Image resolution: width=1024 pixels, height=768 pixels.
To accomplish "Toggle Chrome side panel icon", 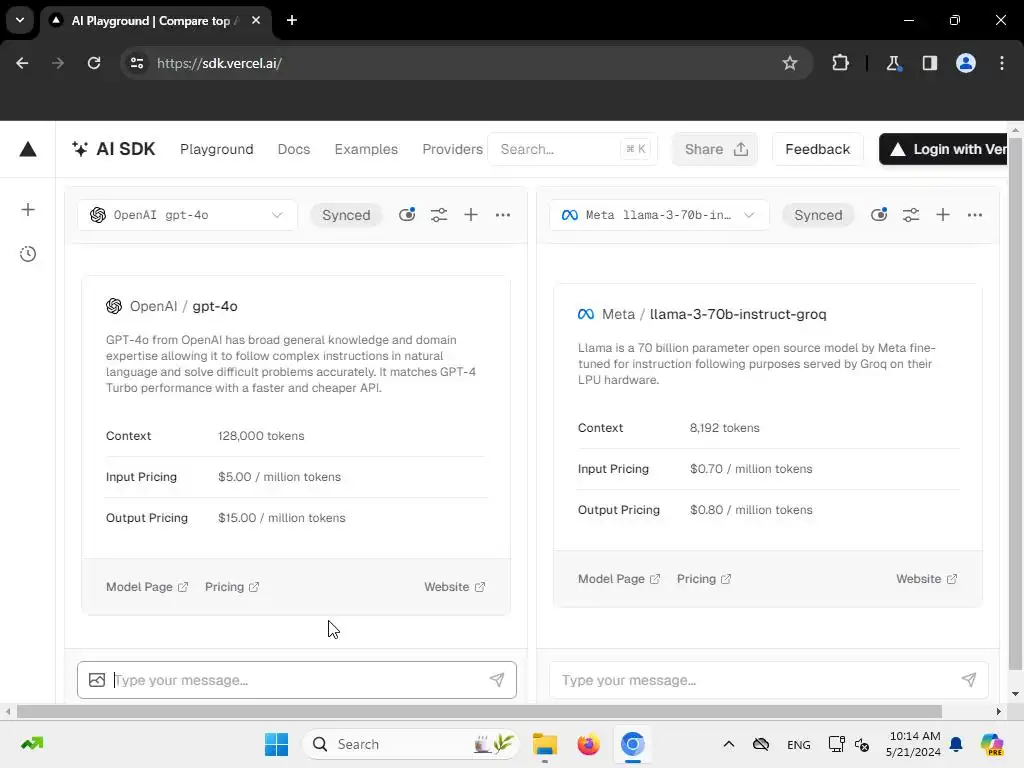I will coord(929,63).
